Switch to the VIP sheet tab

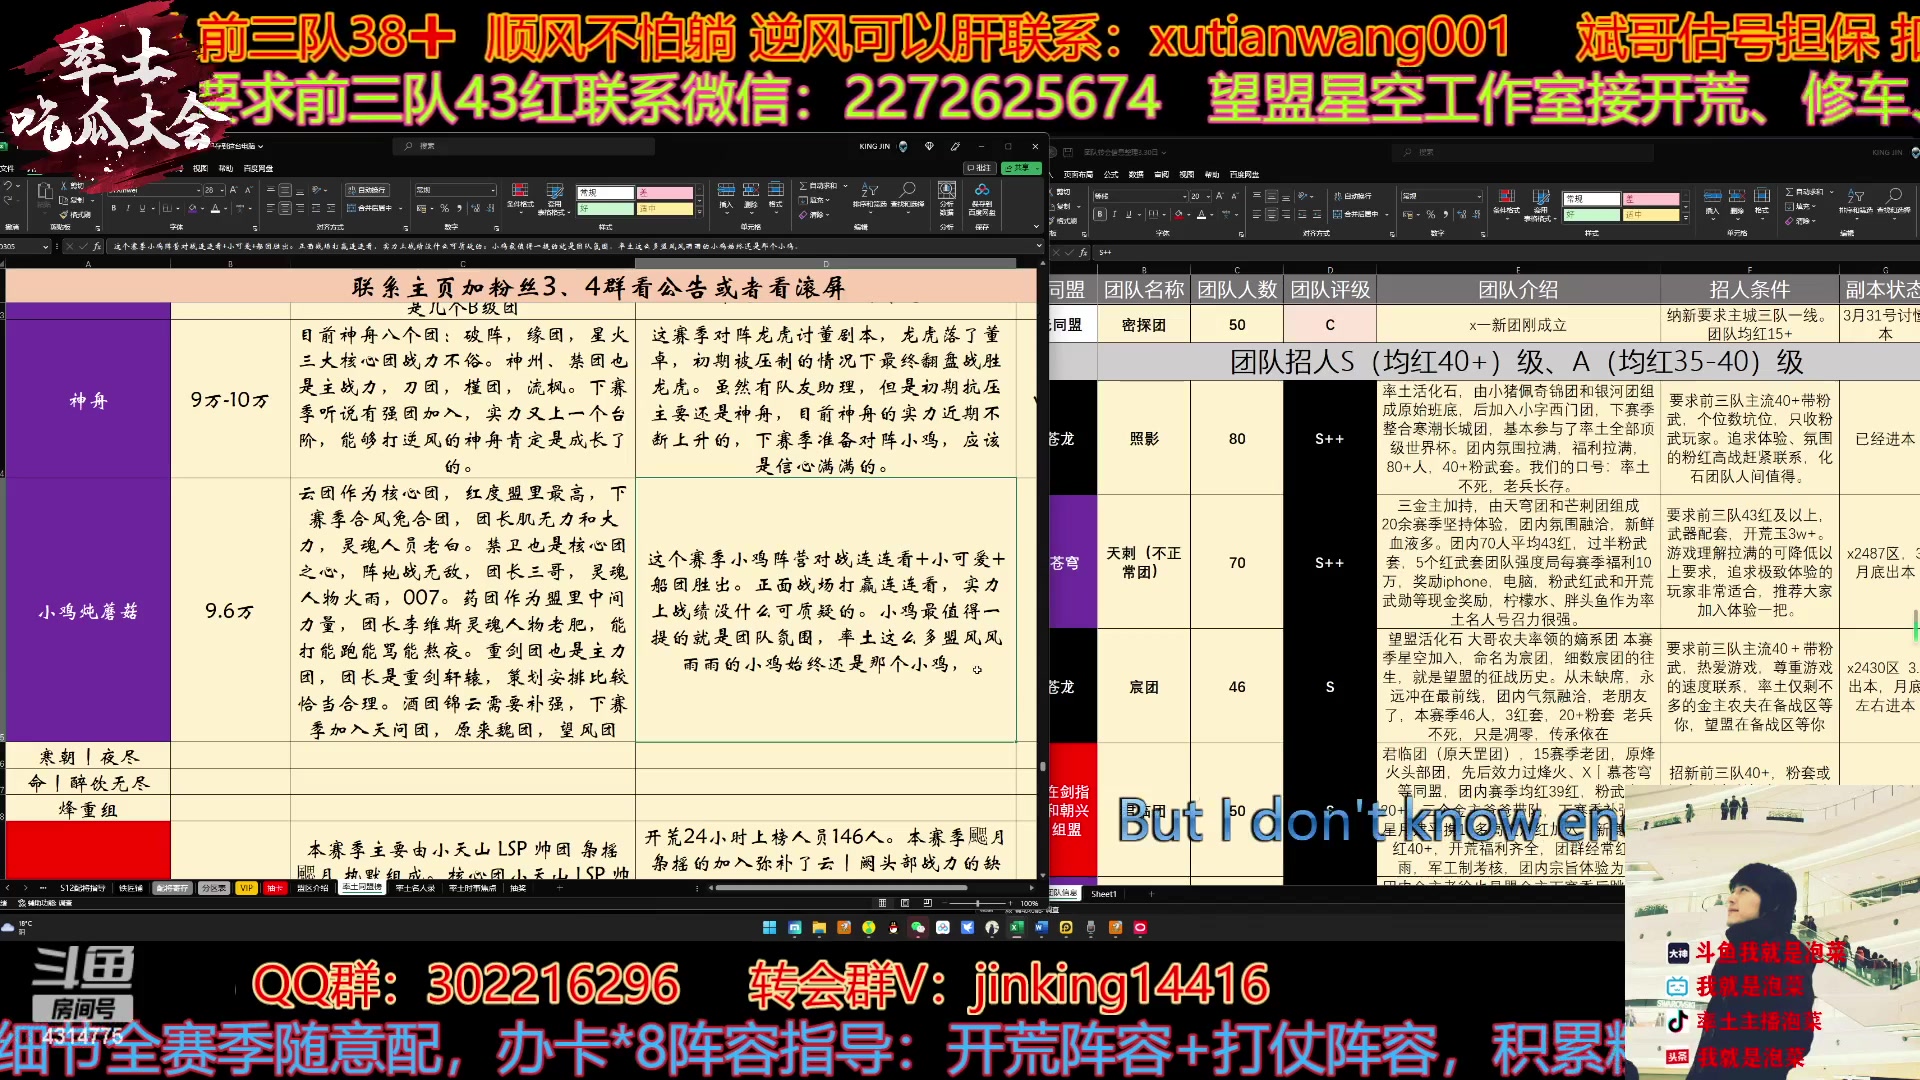pos(246,888)
